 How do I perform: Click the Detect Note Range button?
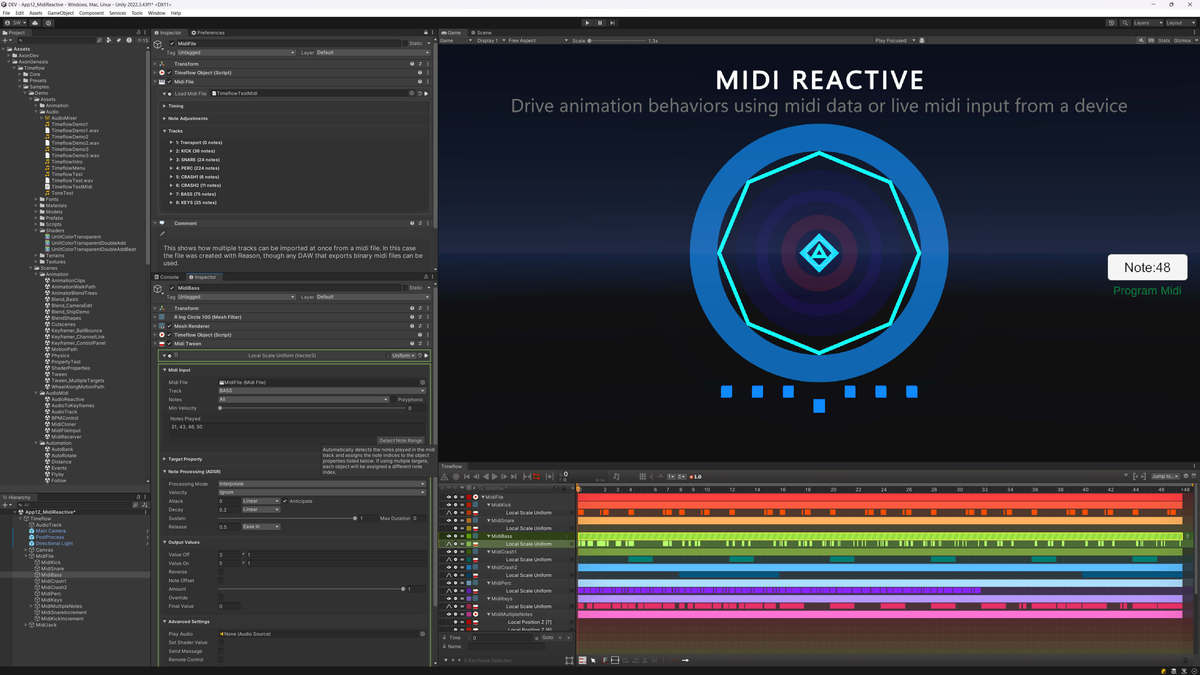[x=401, y=440]
